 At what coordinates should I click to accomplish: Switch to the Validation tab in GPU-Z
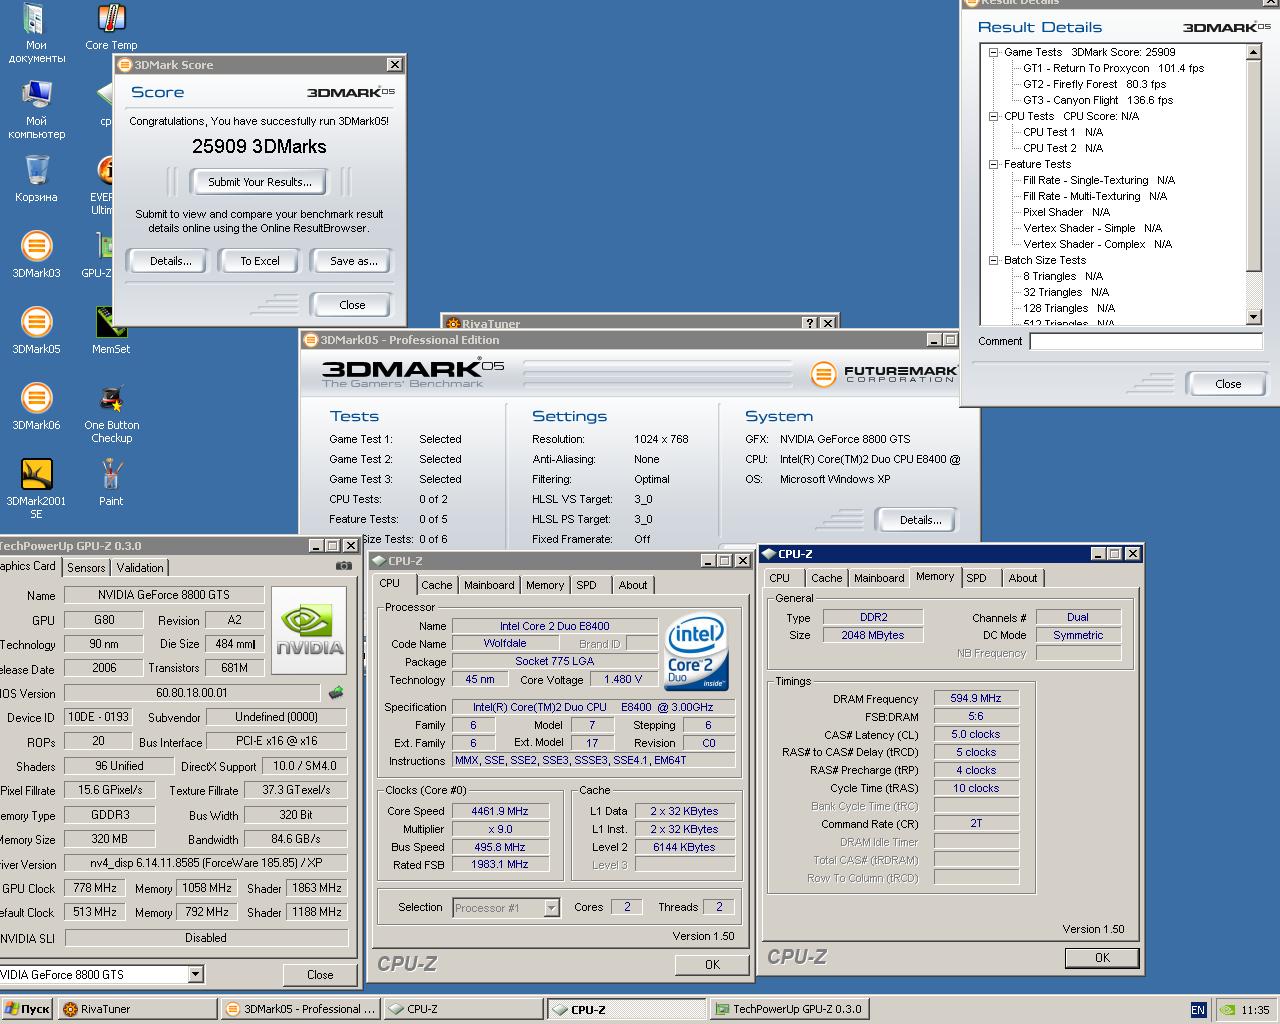(x=140, y=567)
